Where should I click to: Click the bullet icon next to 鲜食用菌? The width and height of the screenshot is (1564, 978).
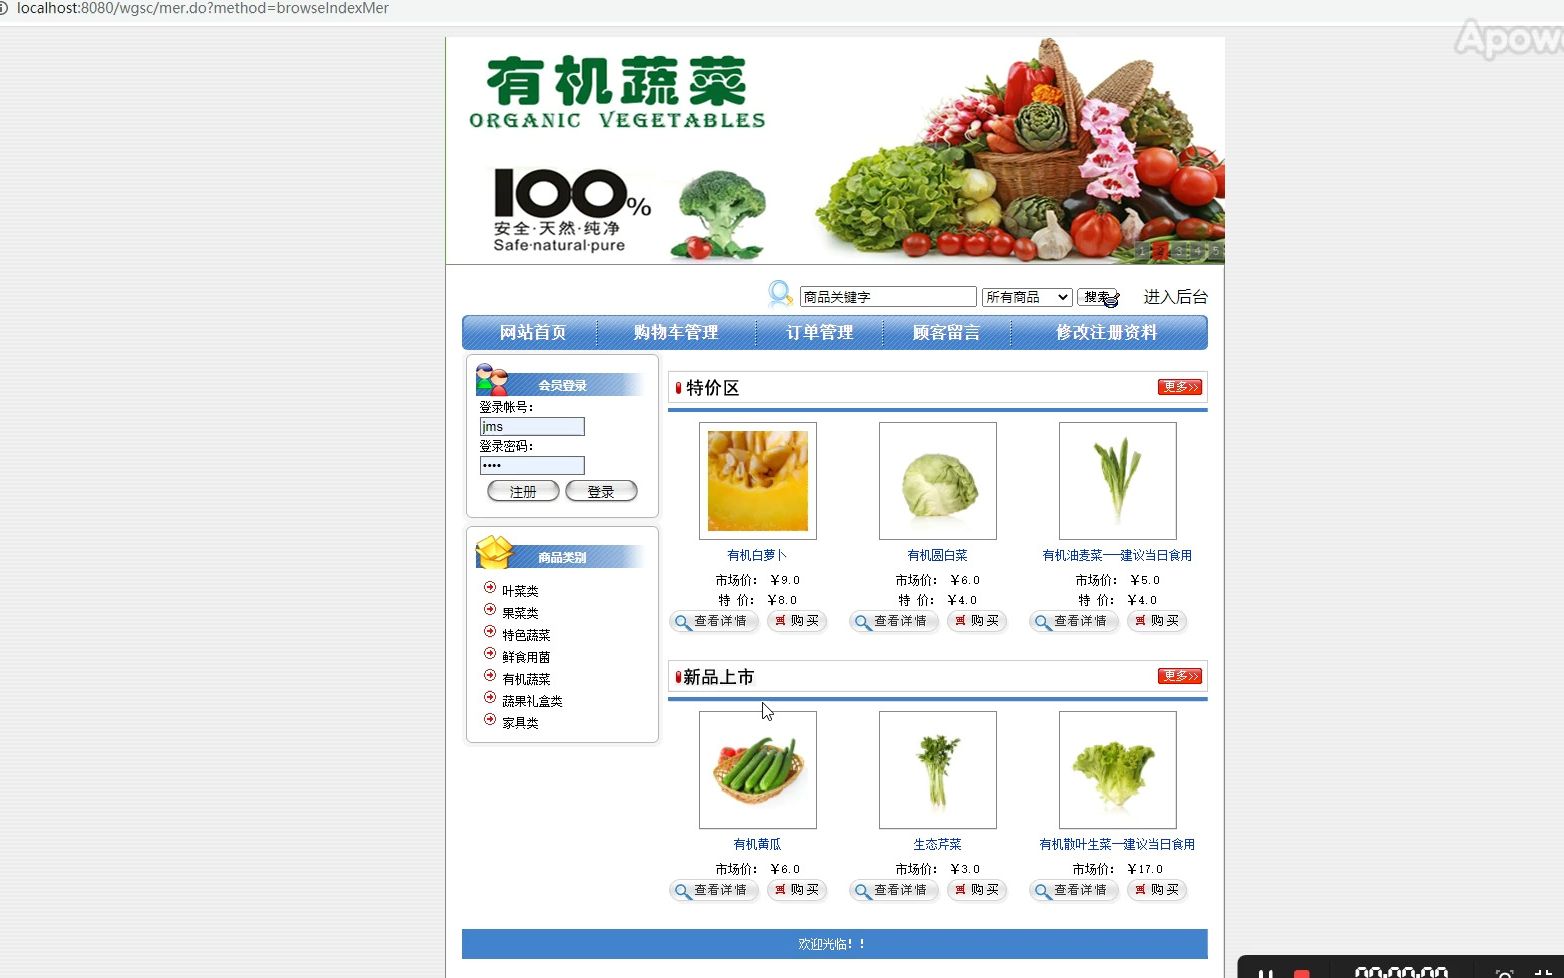pos(490,654)
